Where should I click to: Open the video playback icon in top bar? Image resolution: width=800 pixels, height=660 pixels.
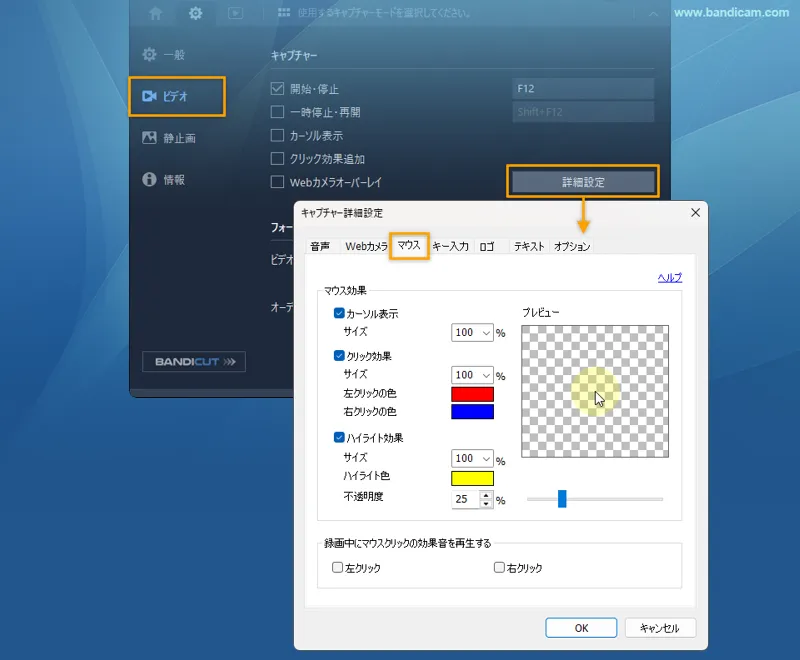click(235, 13)
